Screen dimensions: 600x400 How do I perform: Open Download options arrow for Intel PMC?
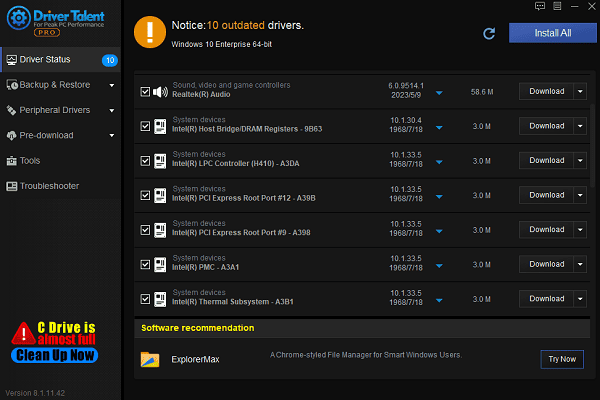pyautogui.click(x=580, y=264)
